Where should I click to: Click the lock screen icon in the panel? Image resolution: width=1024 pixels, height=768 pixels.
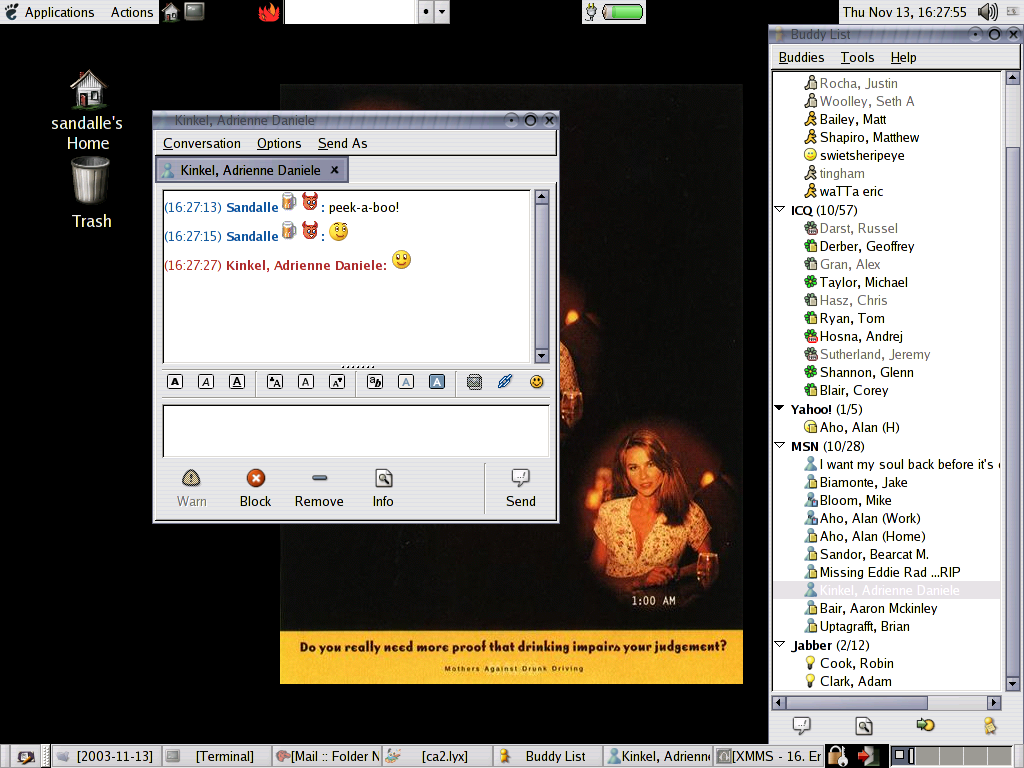(x=837, y=756)
